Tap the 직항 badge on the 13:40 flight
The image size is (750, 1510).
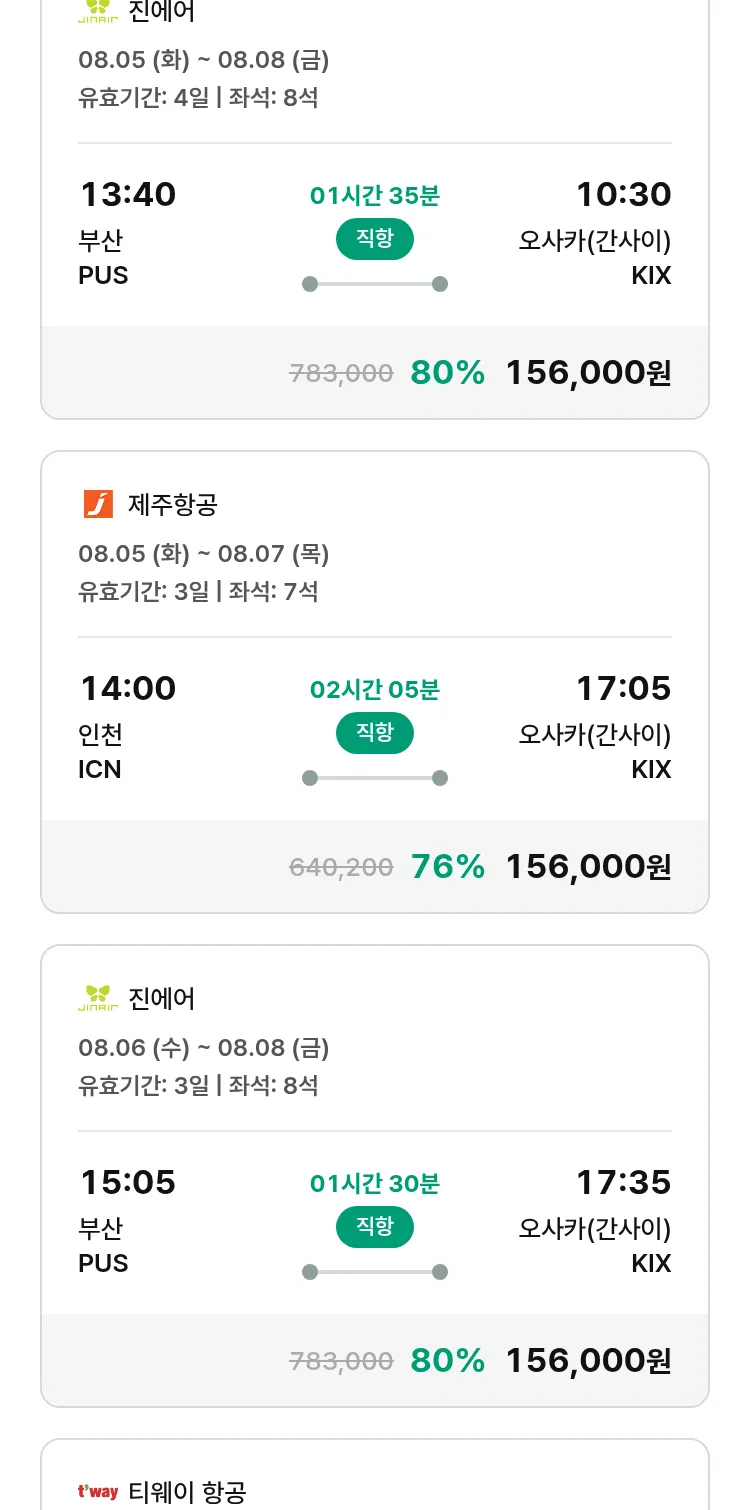[374, 239]
